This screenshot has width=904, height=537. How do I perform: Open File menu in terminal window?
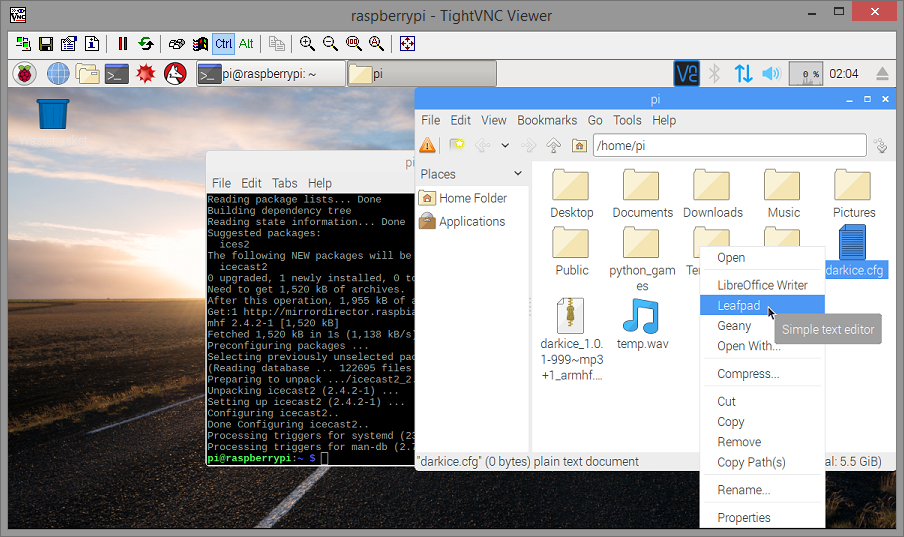pyautogui.click(x=221, y=183)
